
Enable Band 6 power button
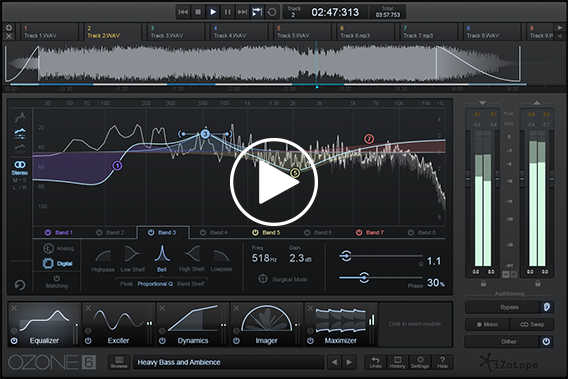click(307, 233)
